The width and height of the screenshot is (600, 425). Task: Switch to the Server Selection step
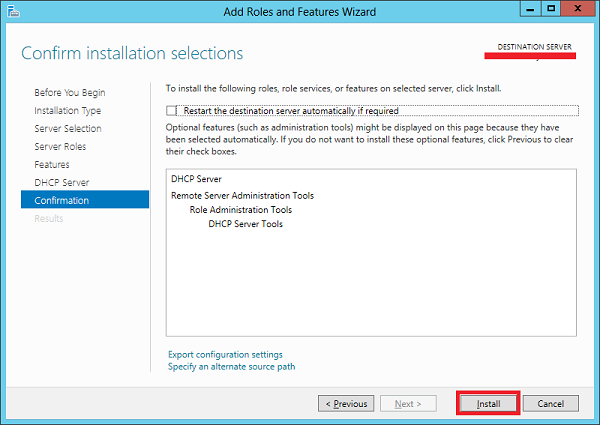click(x=67, y=129)
